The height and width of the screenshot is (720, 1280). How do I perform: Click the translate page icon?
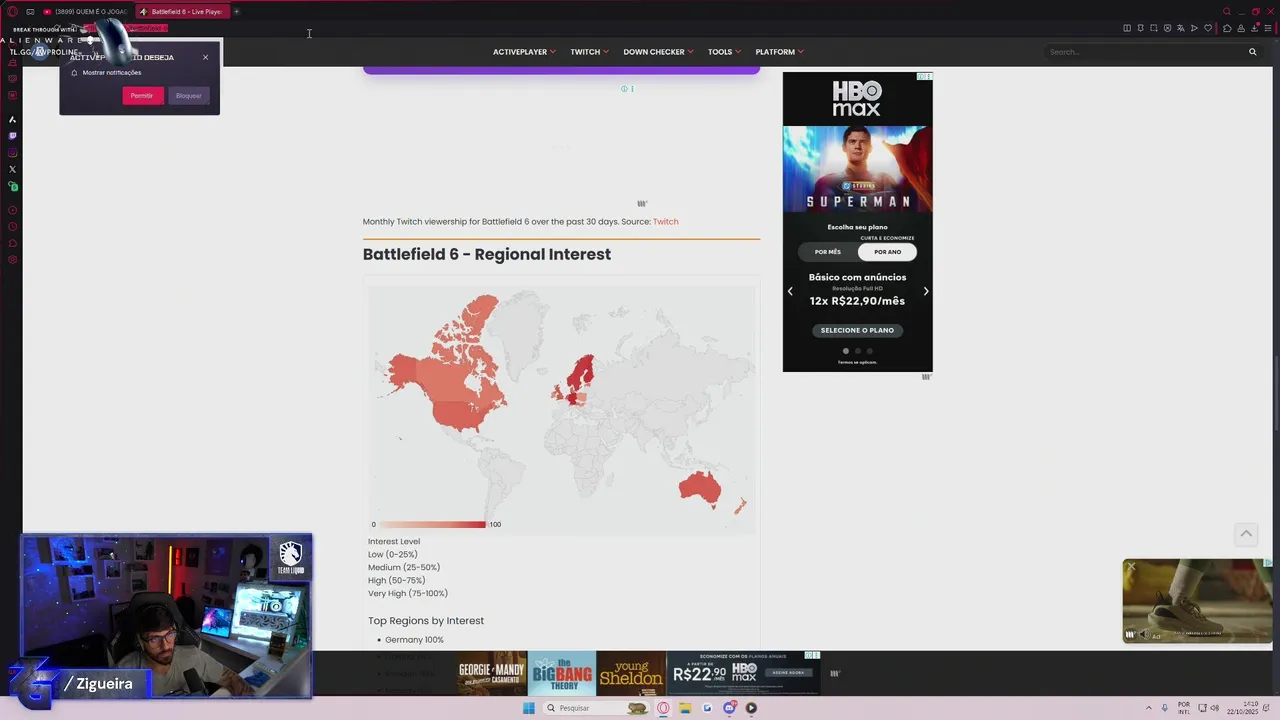(1181, 28)
